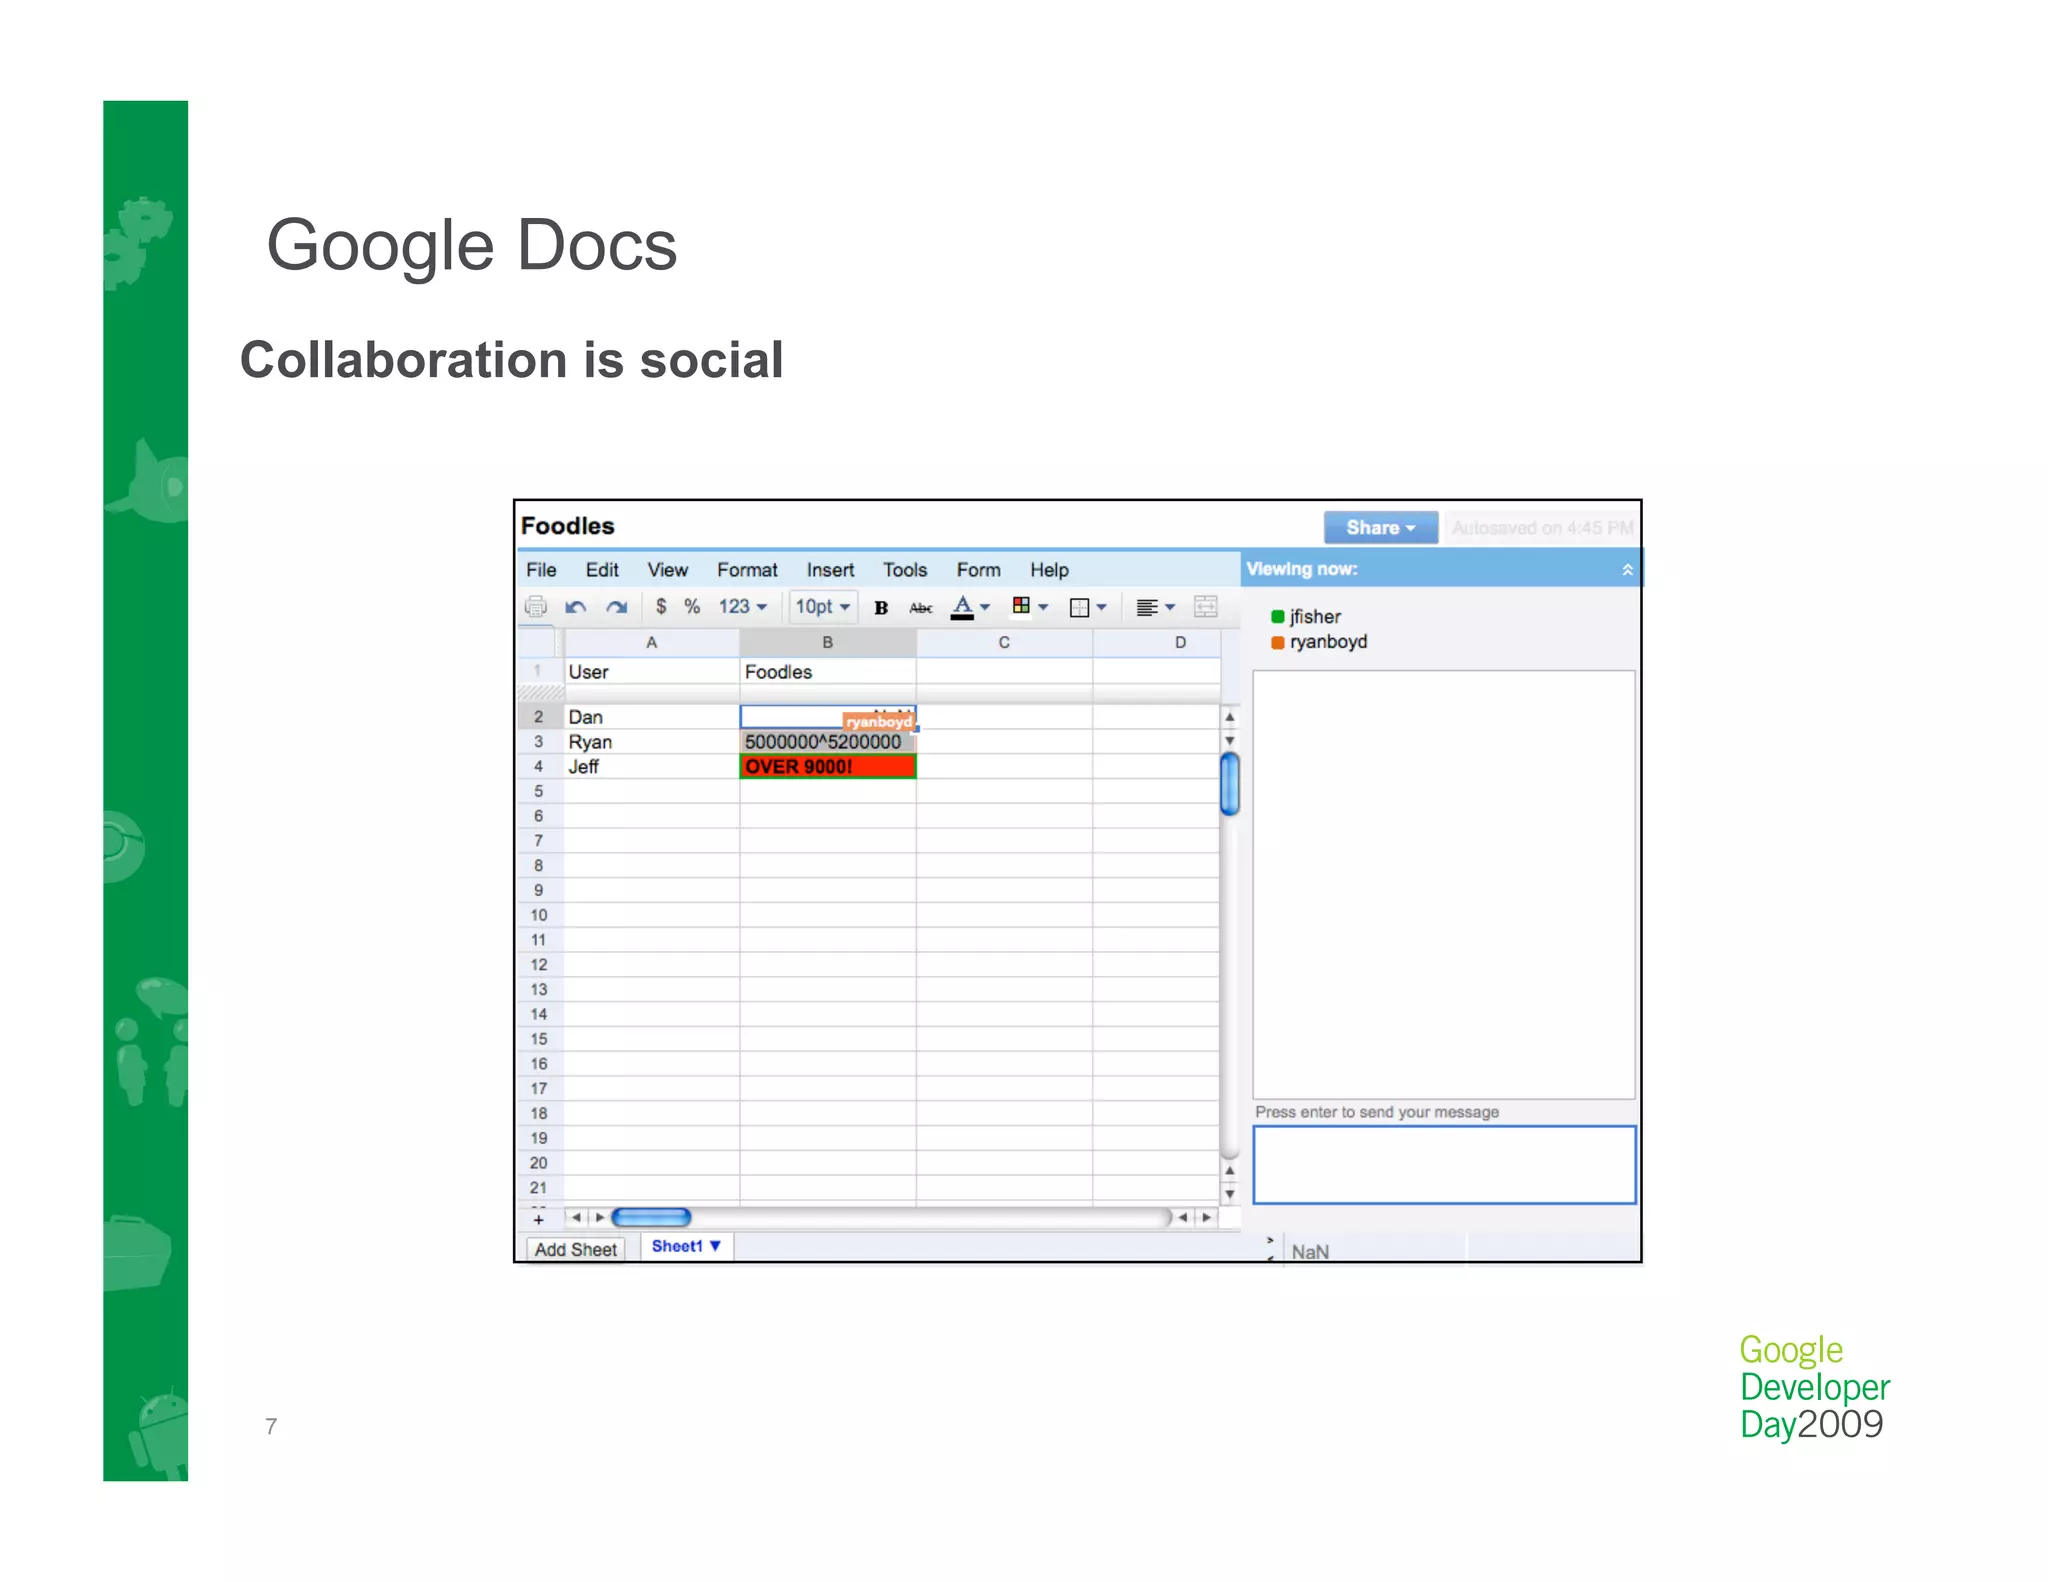Screen dimensions: 2048x1582
Task: Collapse the Viewing now panel chevron
Action: click(x=1627, y=569)
